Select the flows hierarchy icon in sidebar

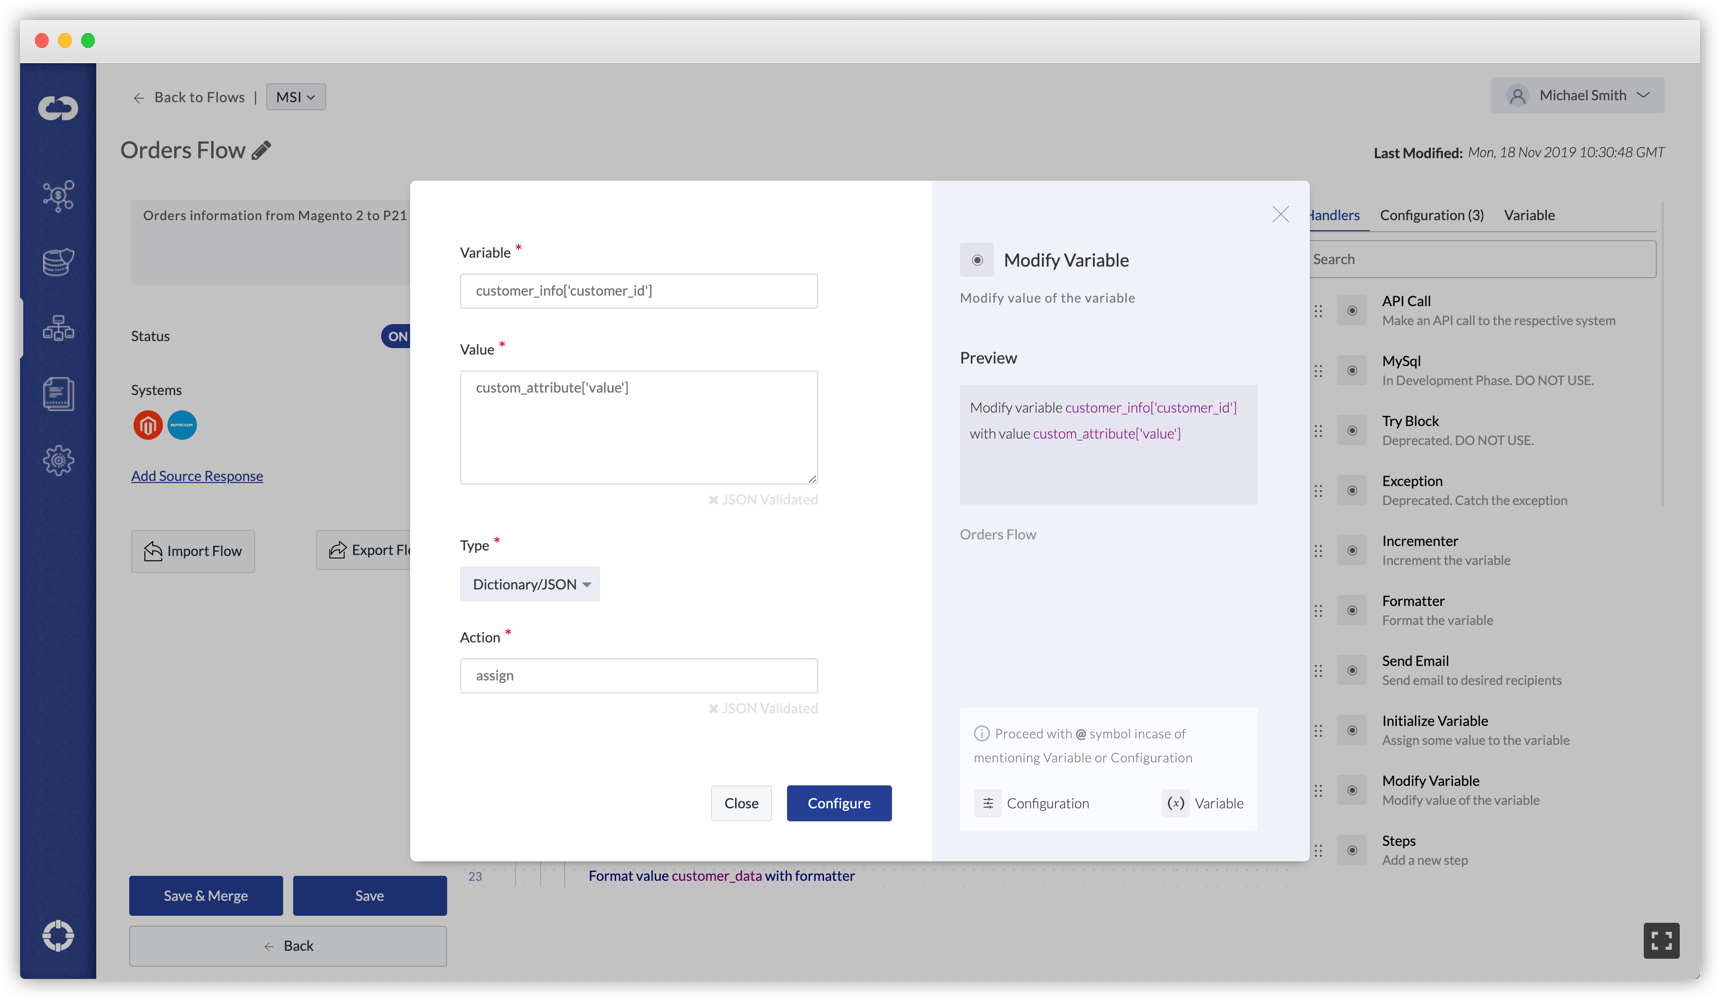(x=58, y=328)
